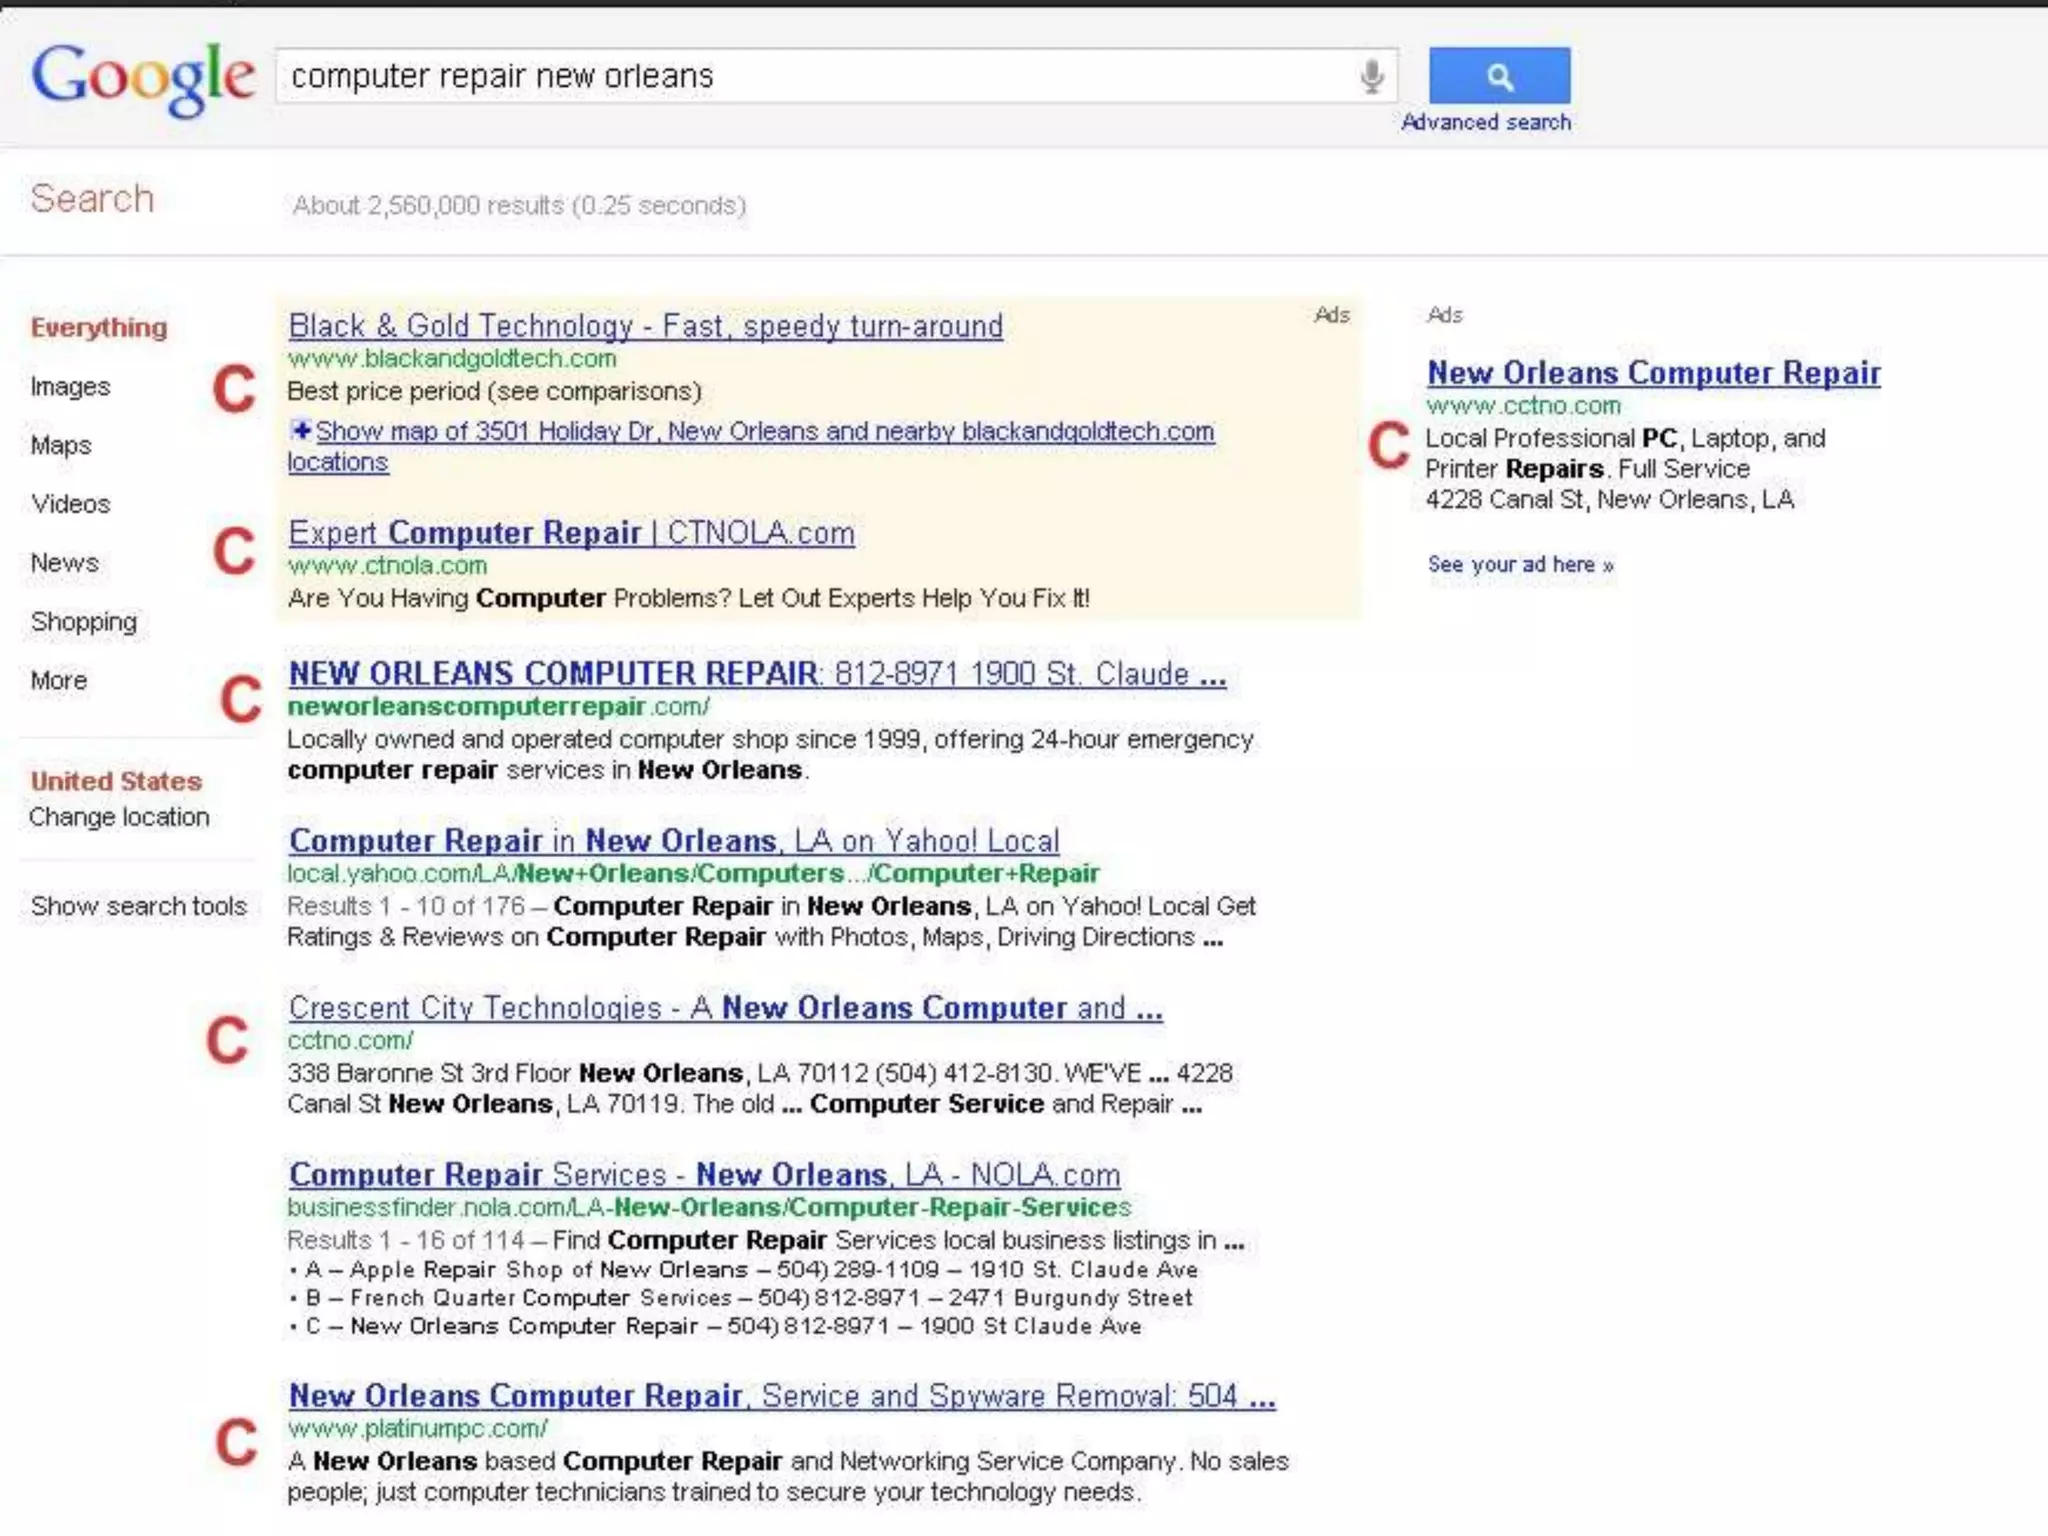Click Change location link
The height and width of the screenshot is (1536, 2048).
pos(119,817)
